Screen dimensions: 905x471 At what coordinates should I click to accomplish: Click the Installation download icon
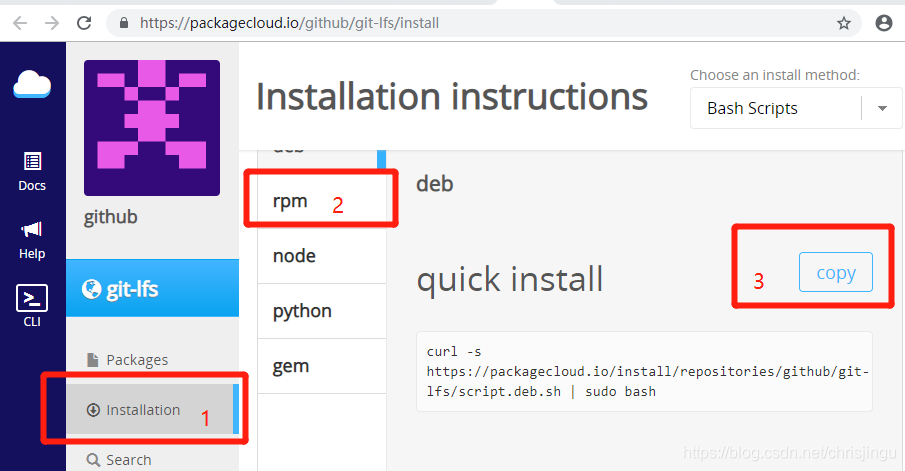93,410
